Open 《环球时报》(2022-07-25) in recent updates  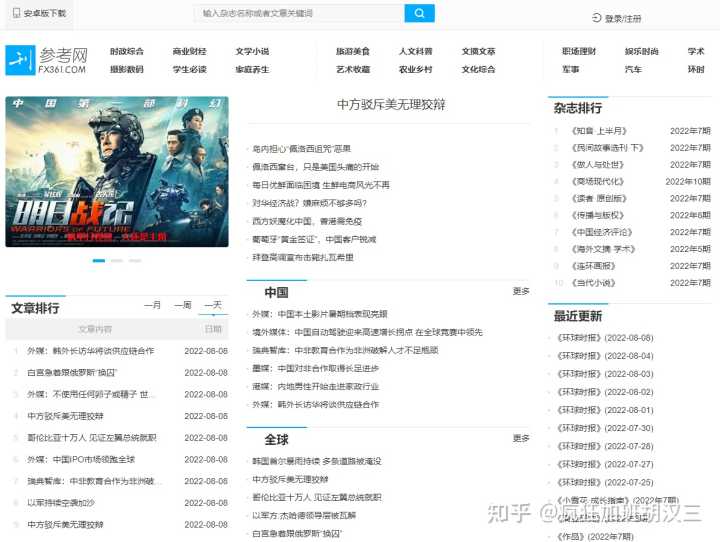(605, 483)
